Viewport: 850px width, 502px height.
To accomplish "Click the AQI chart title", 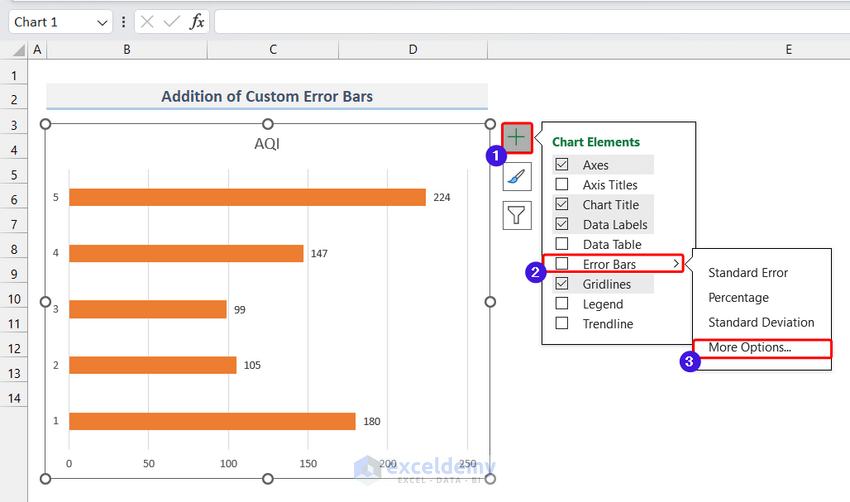I will (x=267, y=144).
